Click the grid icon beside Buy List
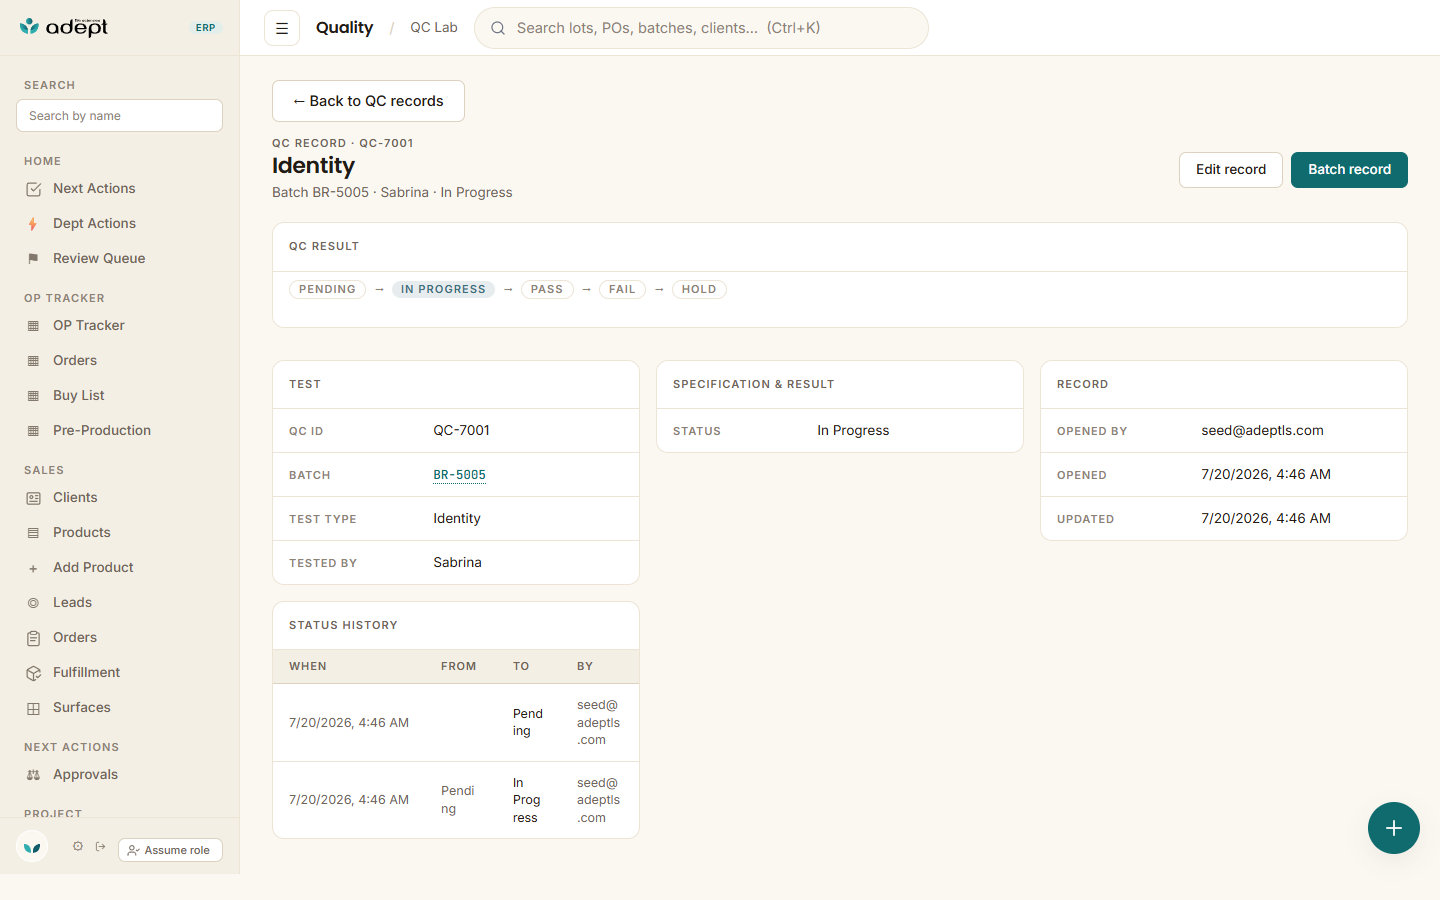 pos(33,396)
